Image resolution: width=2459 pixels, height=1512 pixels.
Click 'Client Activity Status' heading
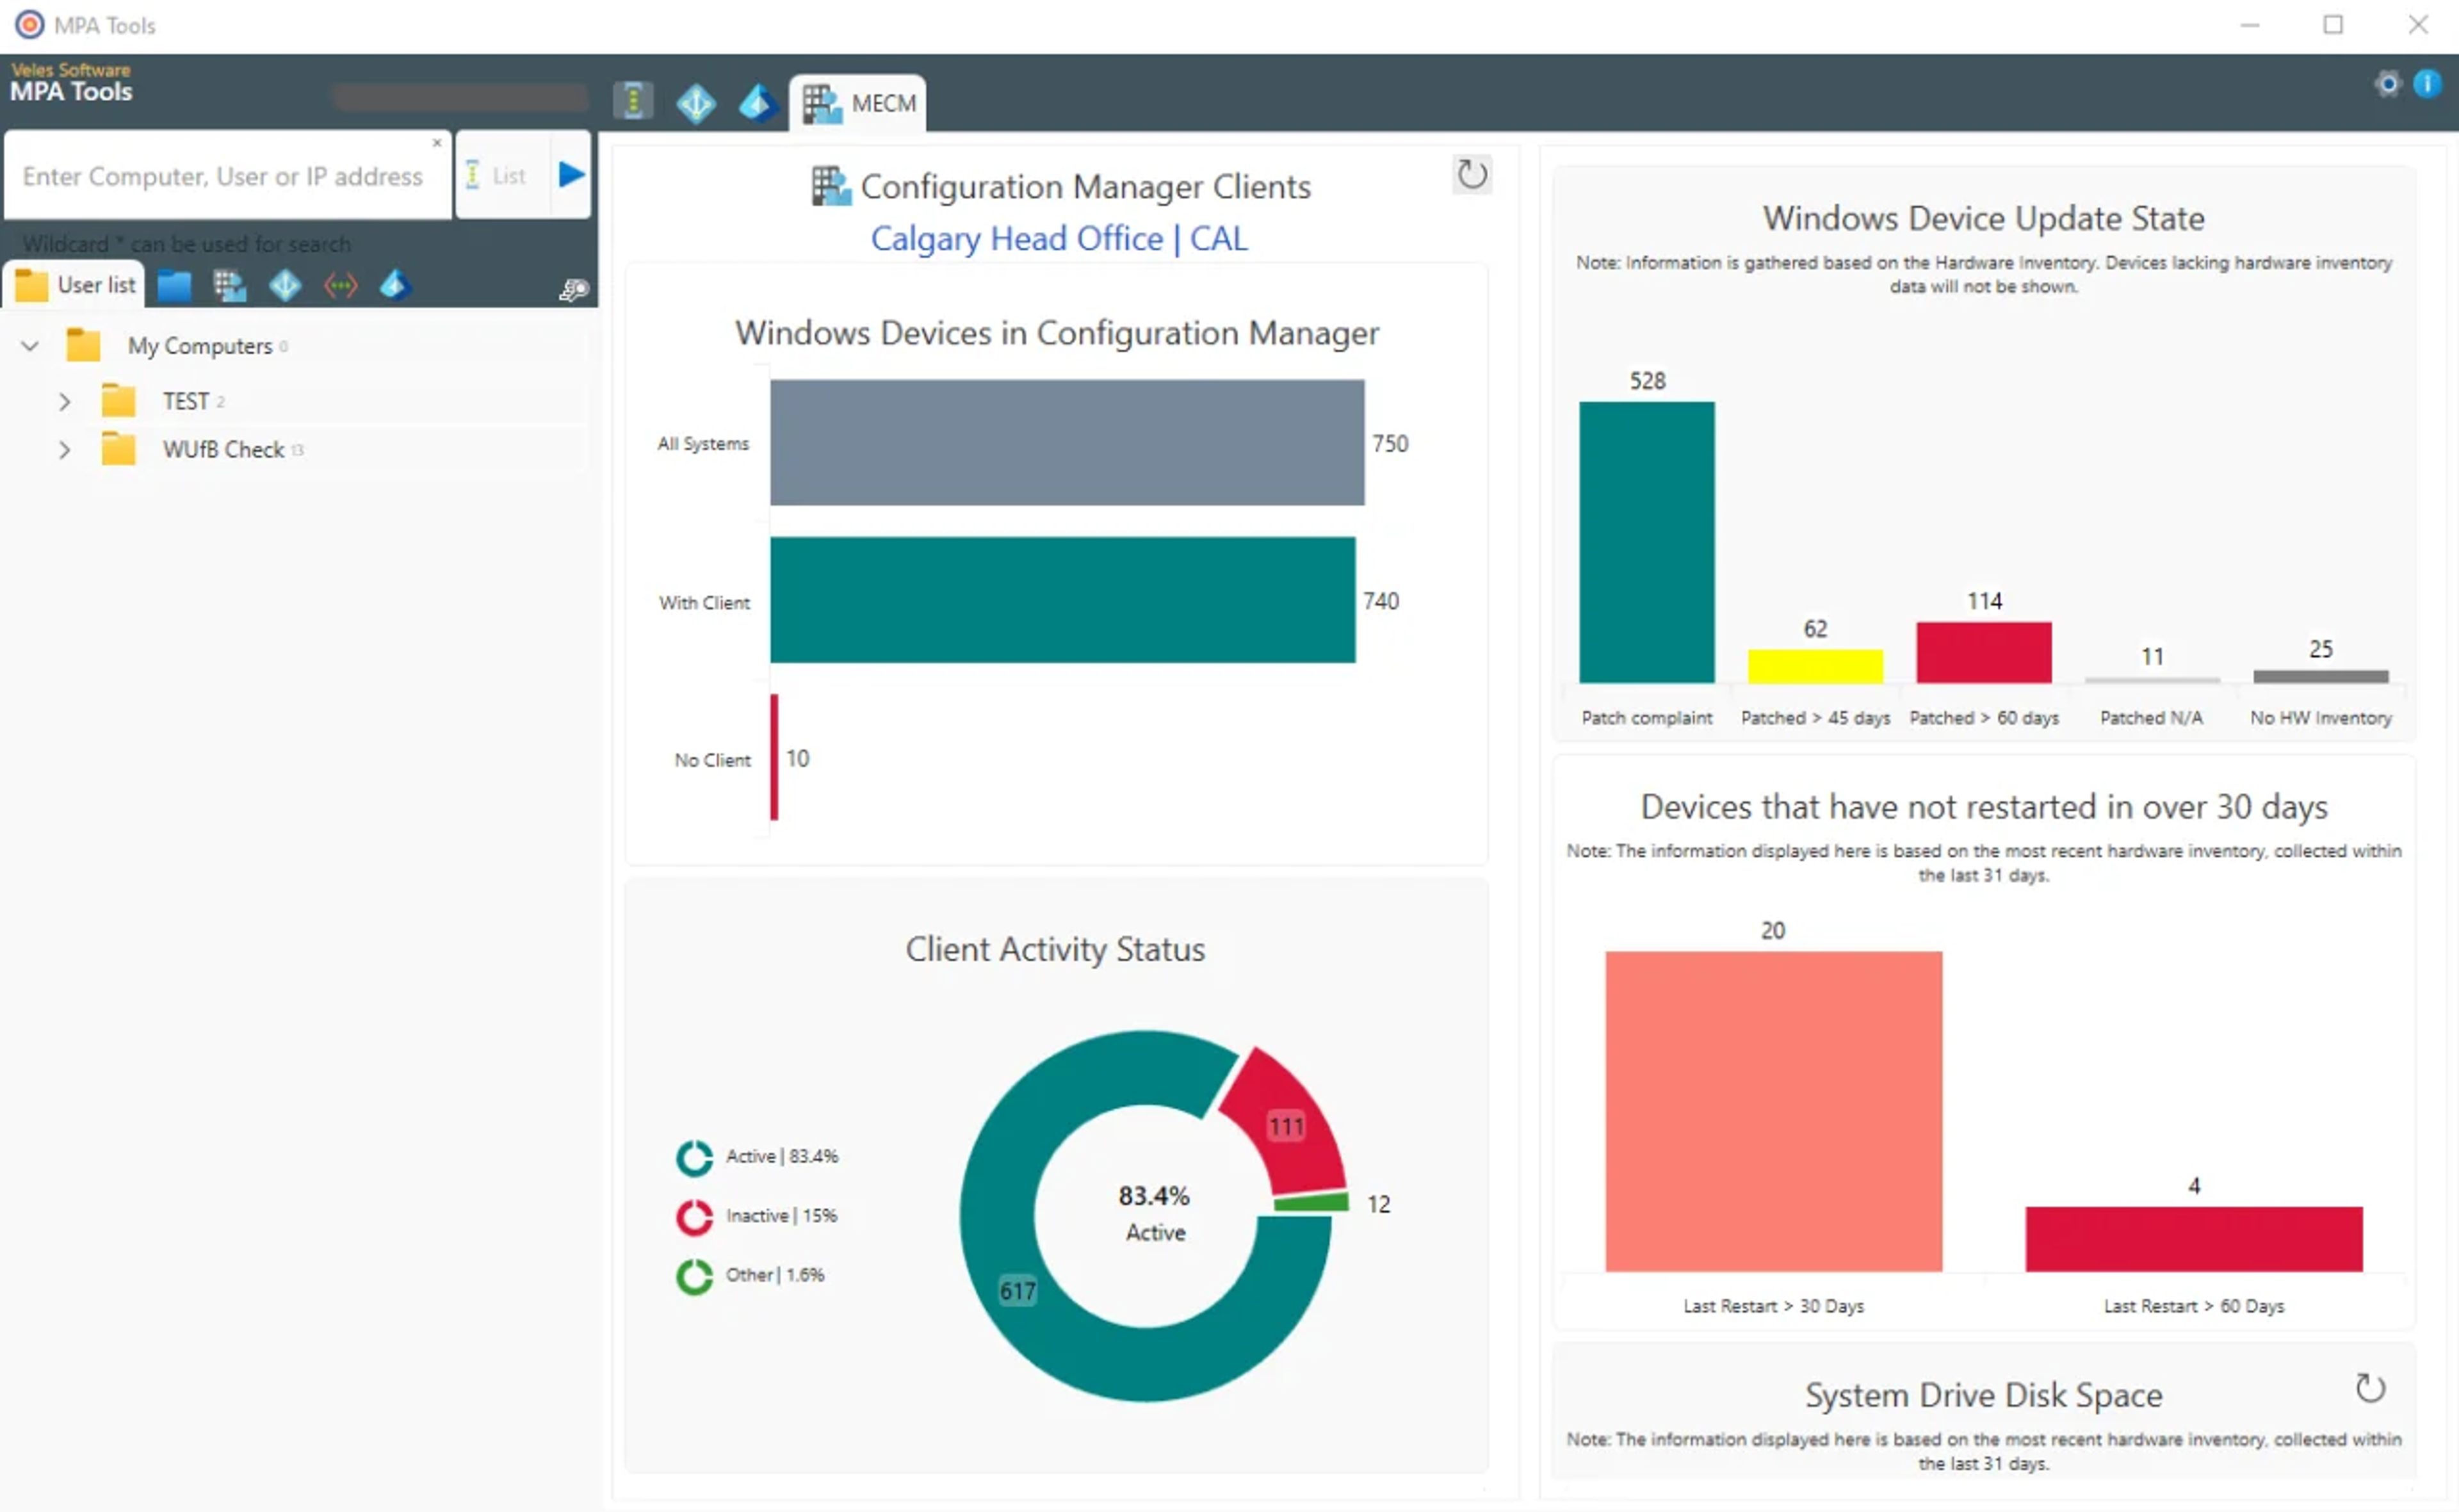click(1055, 949)
